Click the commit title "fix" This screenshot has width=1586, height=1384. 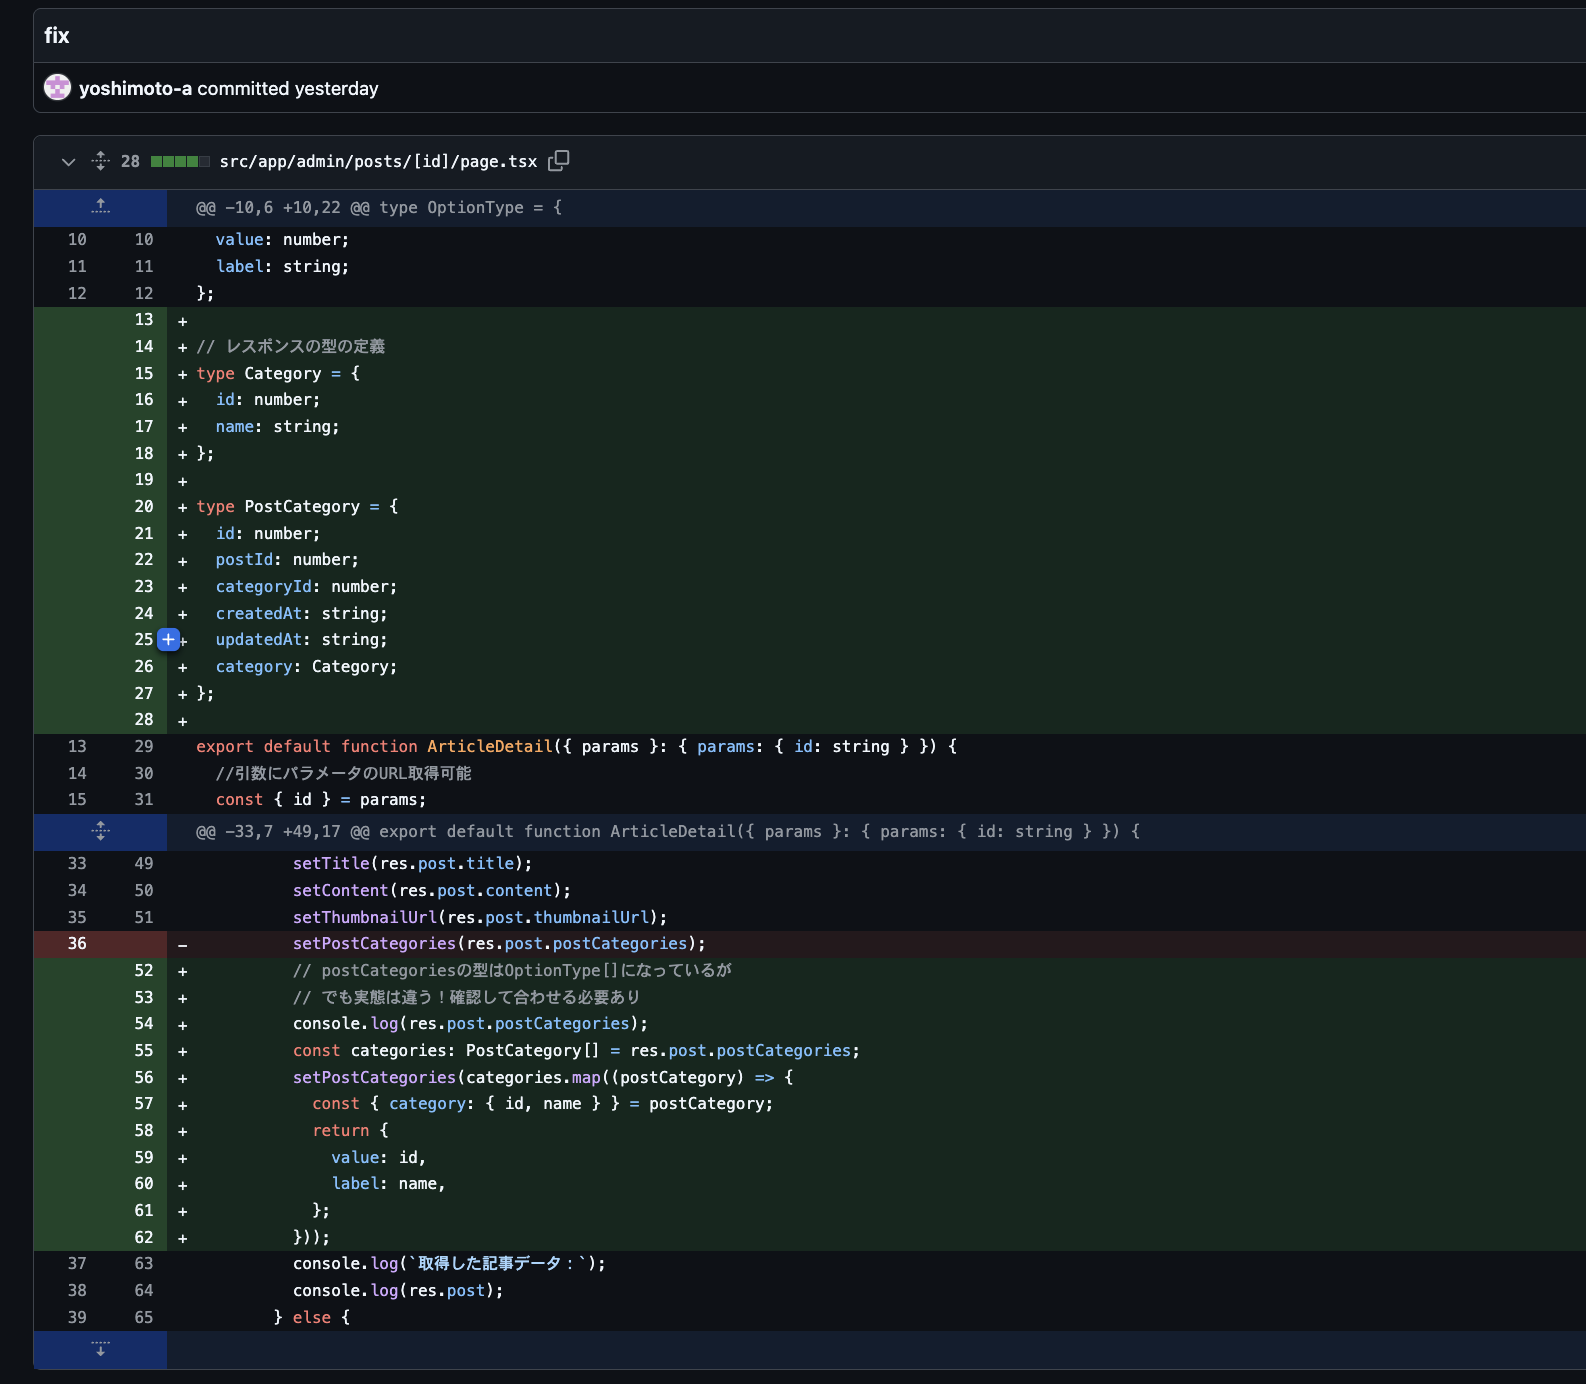point(57,36)
